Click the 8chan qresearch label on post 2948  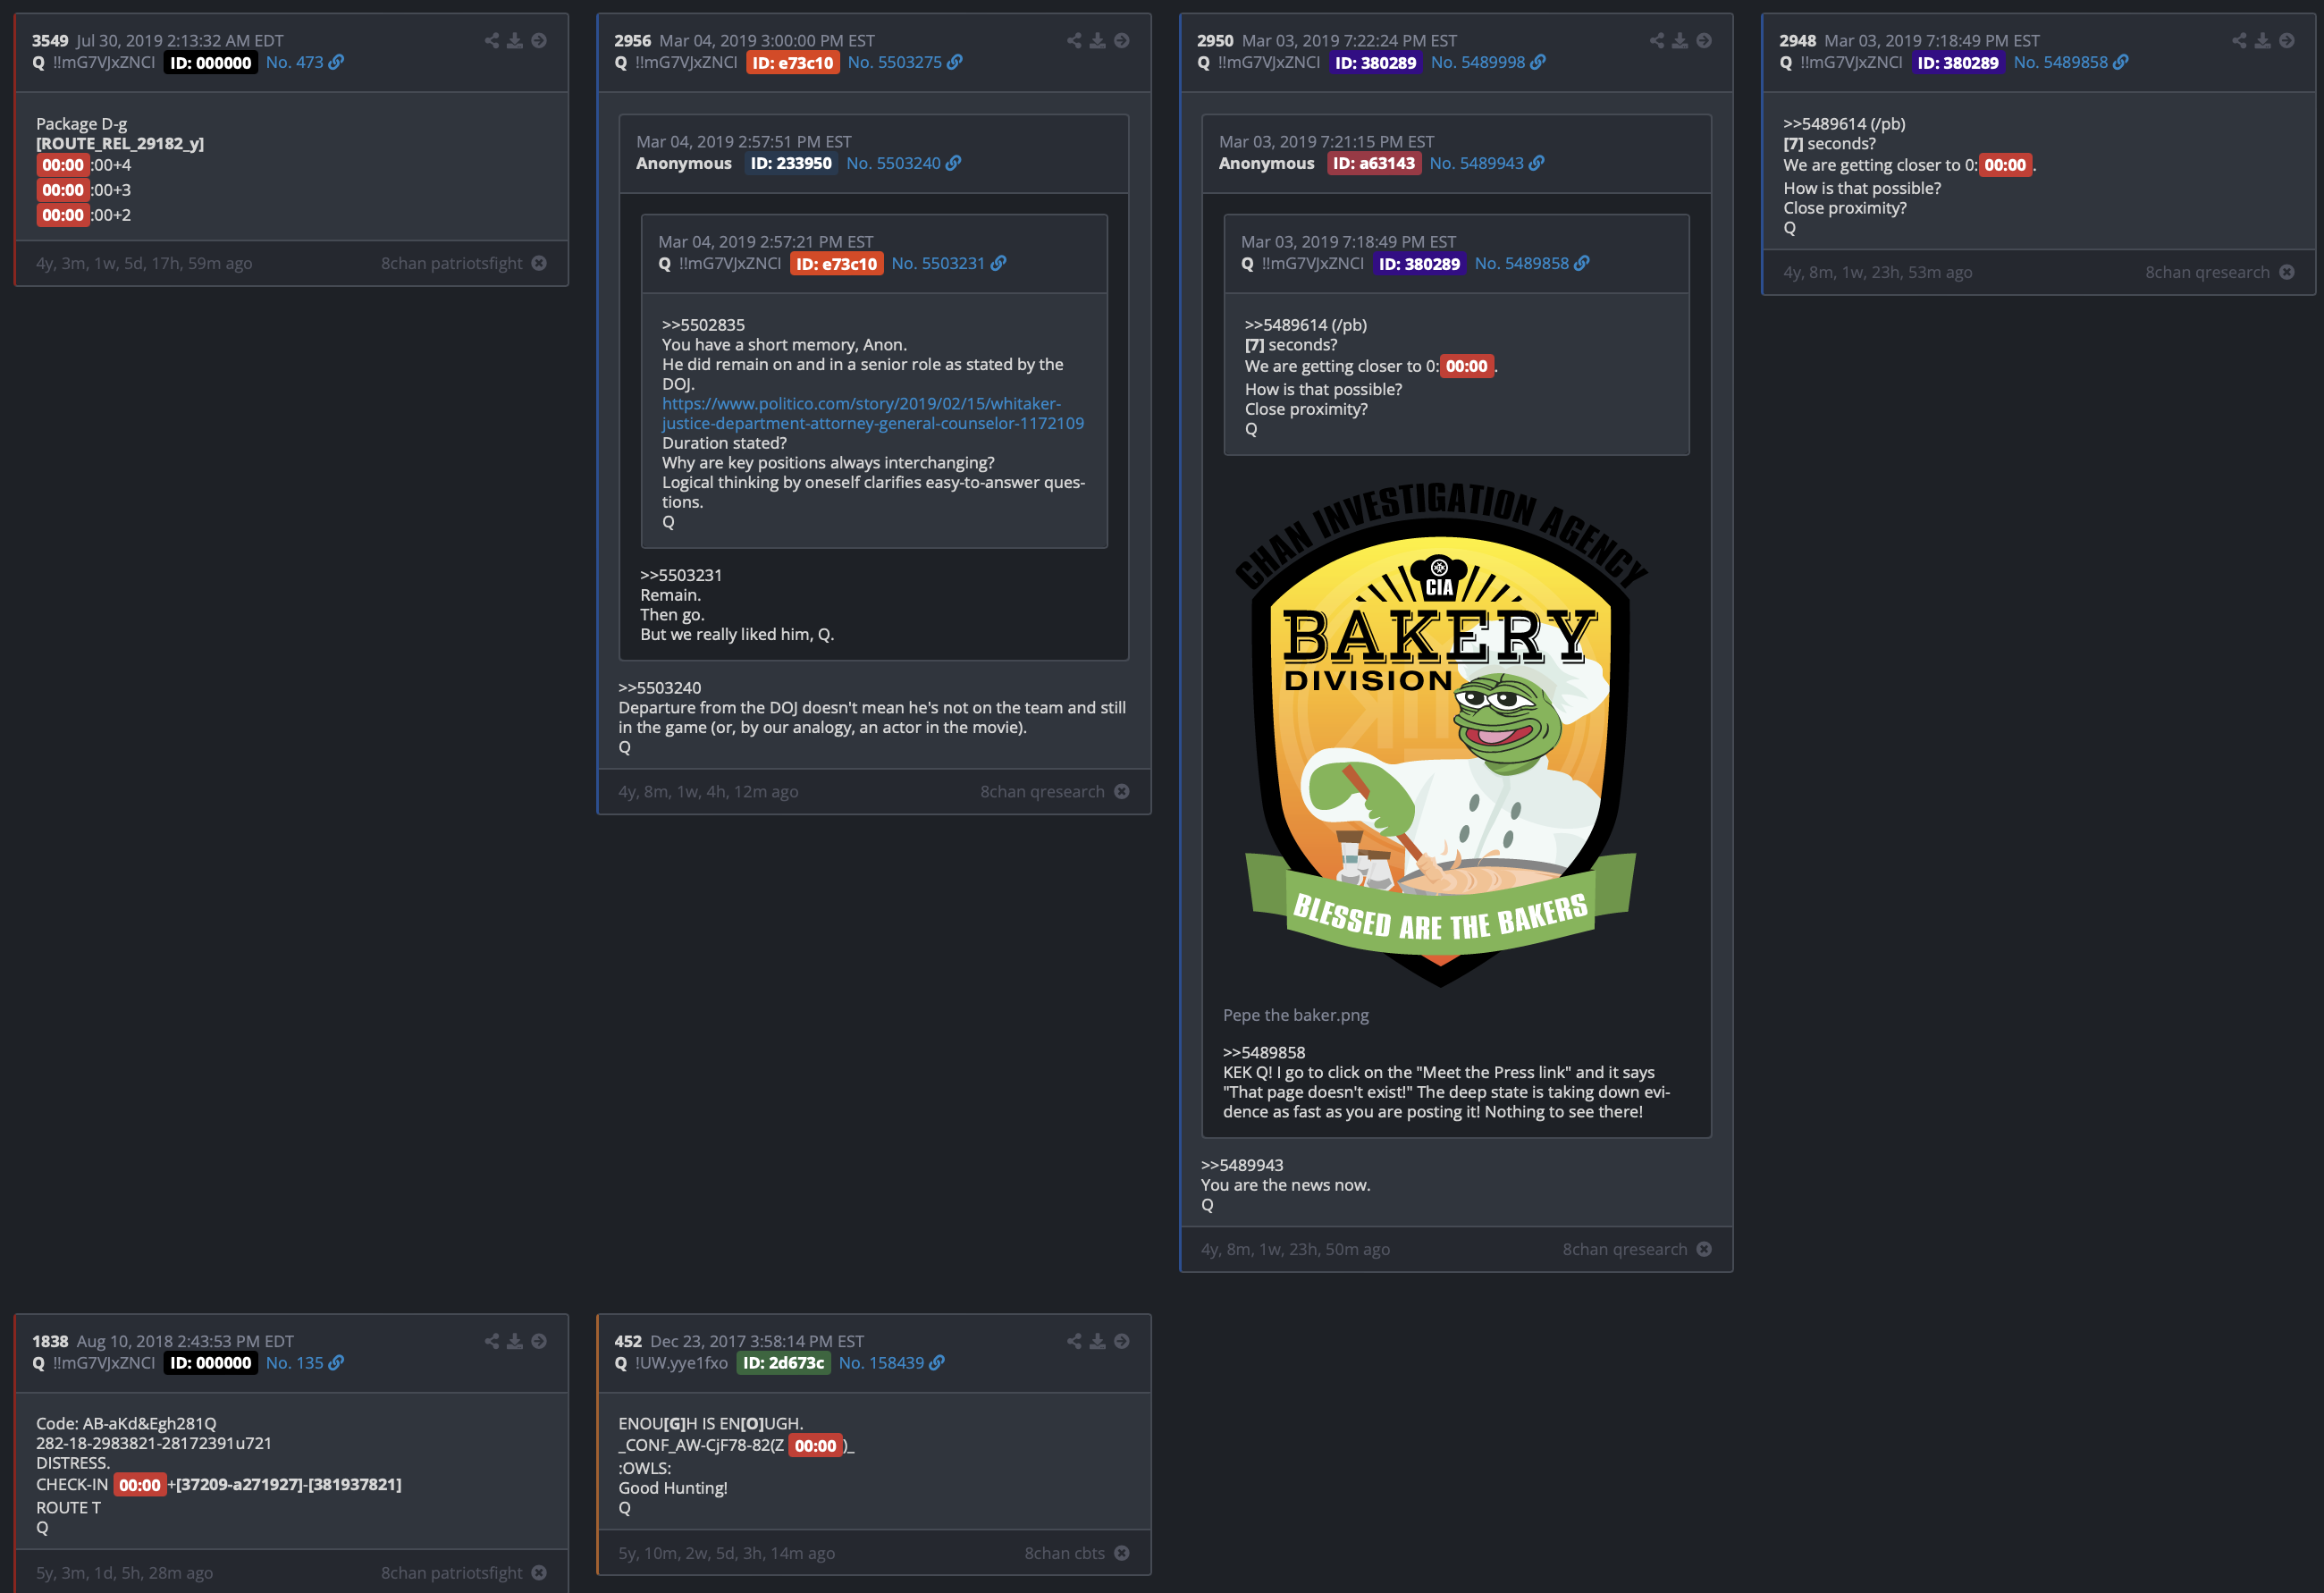2207,272
